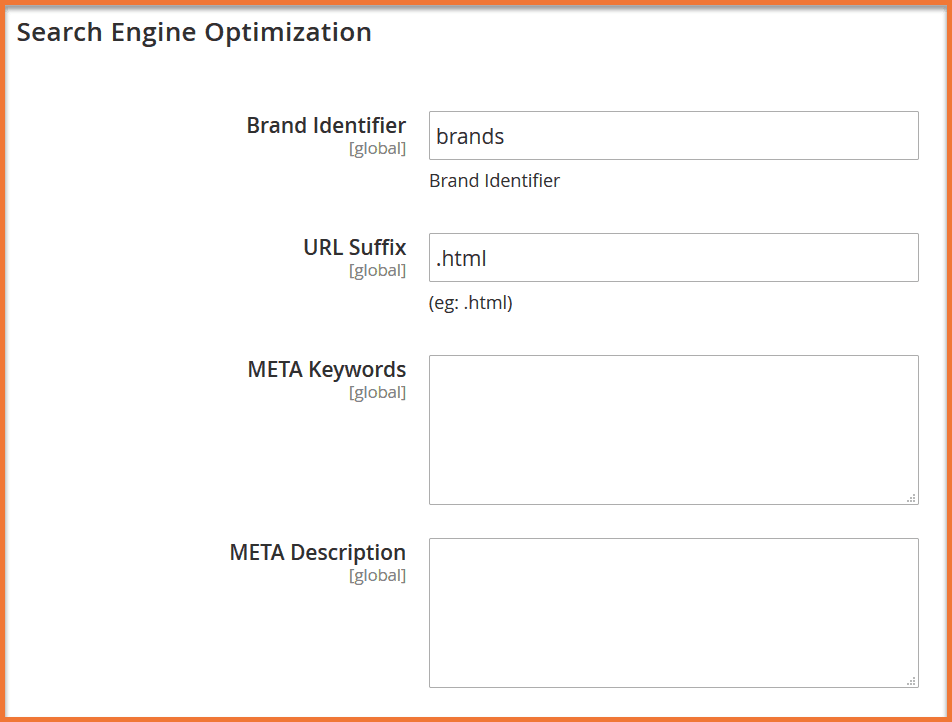Viewport: 952px width, 722px height.
Task: Place cursor on the '.html' value text
Action: (x=462, y=259)
